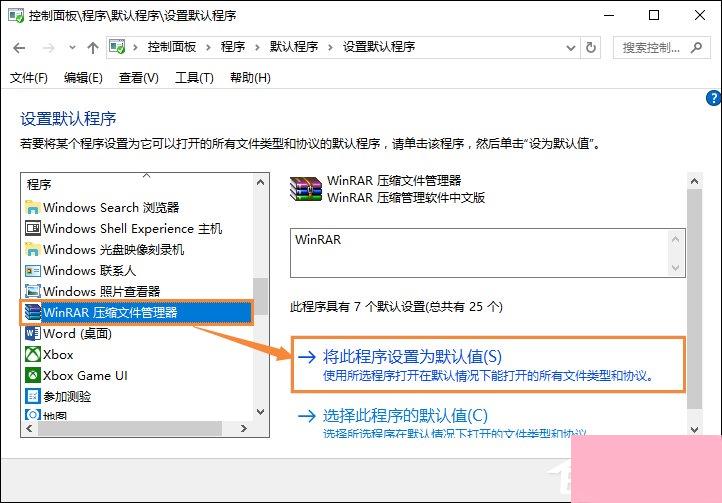Click program list scroll up arrow
This screenshot has width=722, height=503.
[260, 182]
